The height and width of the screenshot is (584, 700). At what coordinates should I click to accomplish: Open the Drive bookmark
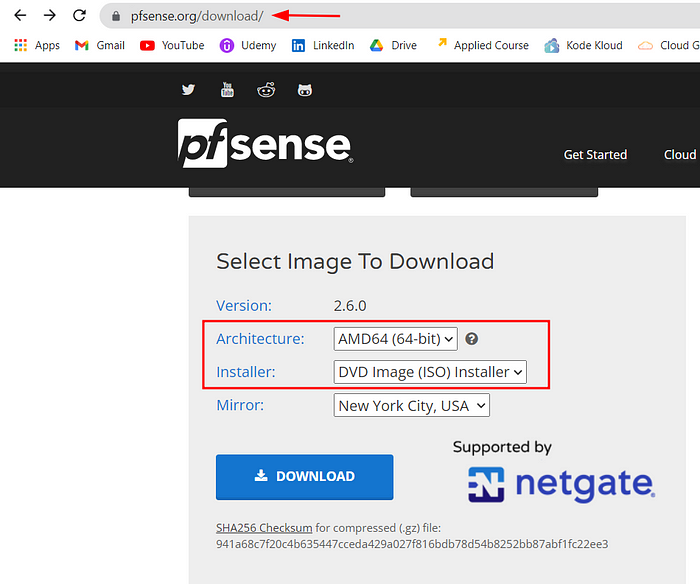click(393, 45)
